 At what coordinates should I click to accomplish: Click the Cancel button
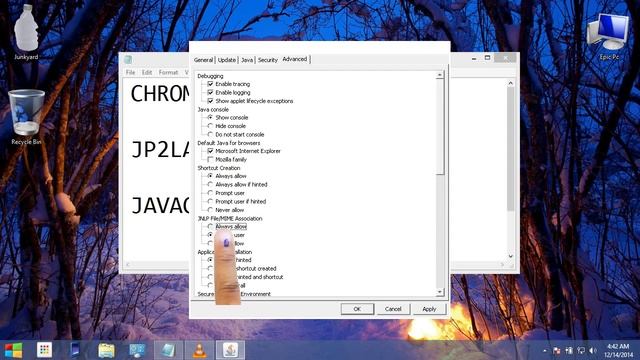(393, 309)
